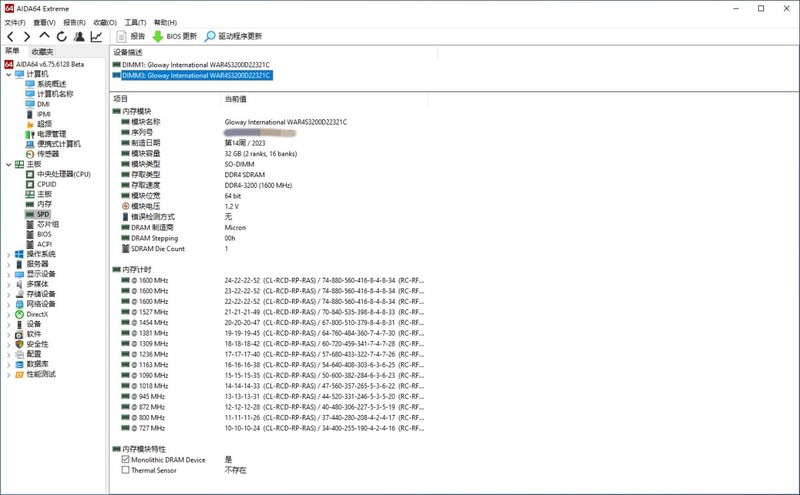Select DIMM1 Gloway International device row

(191, 65)
